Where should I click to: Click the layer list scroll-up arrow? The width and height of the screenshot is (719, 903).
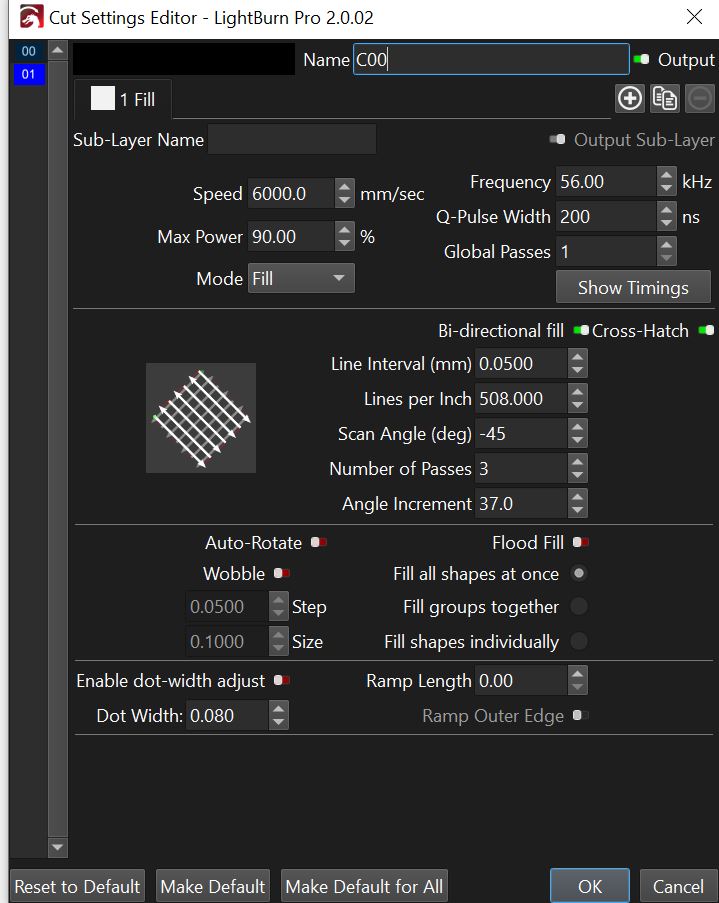(57, 51)
